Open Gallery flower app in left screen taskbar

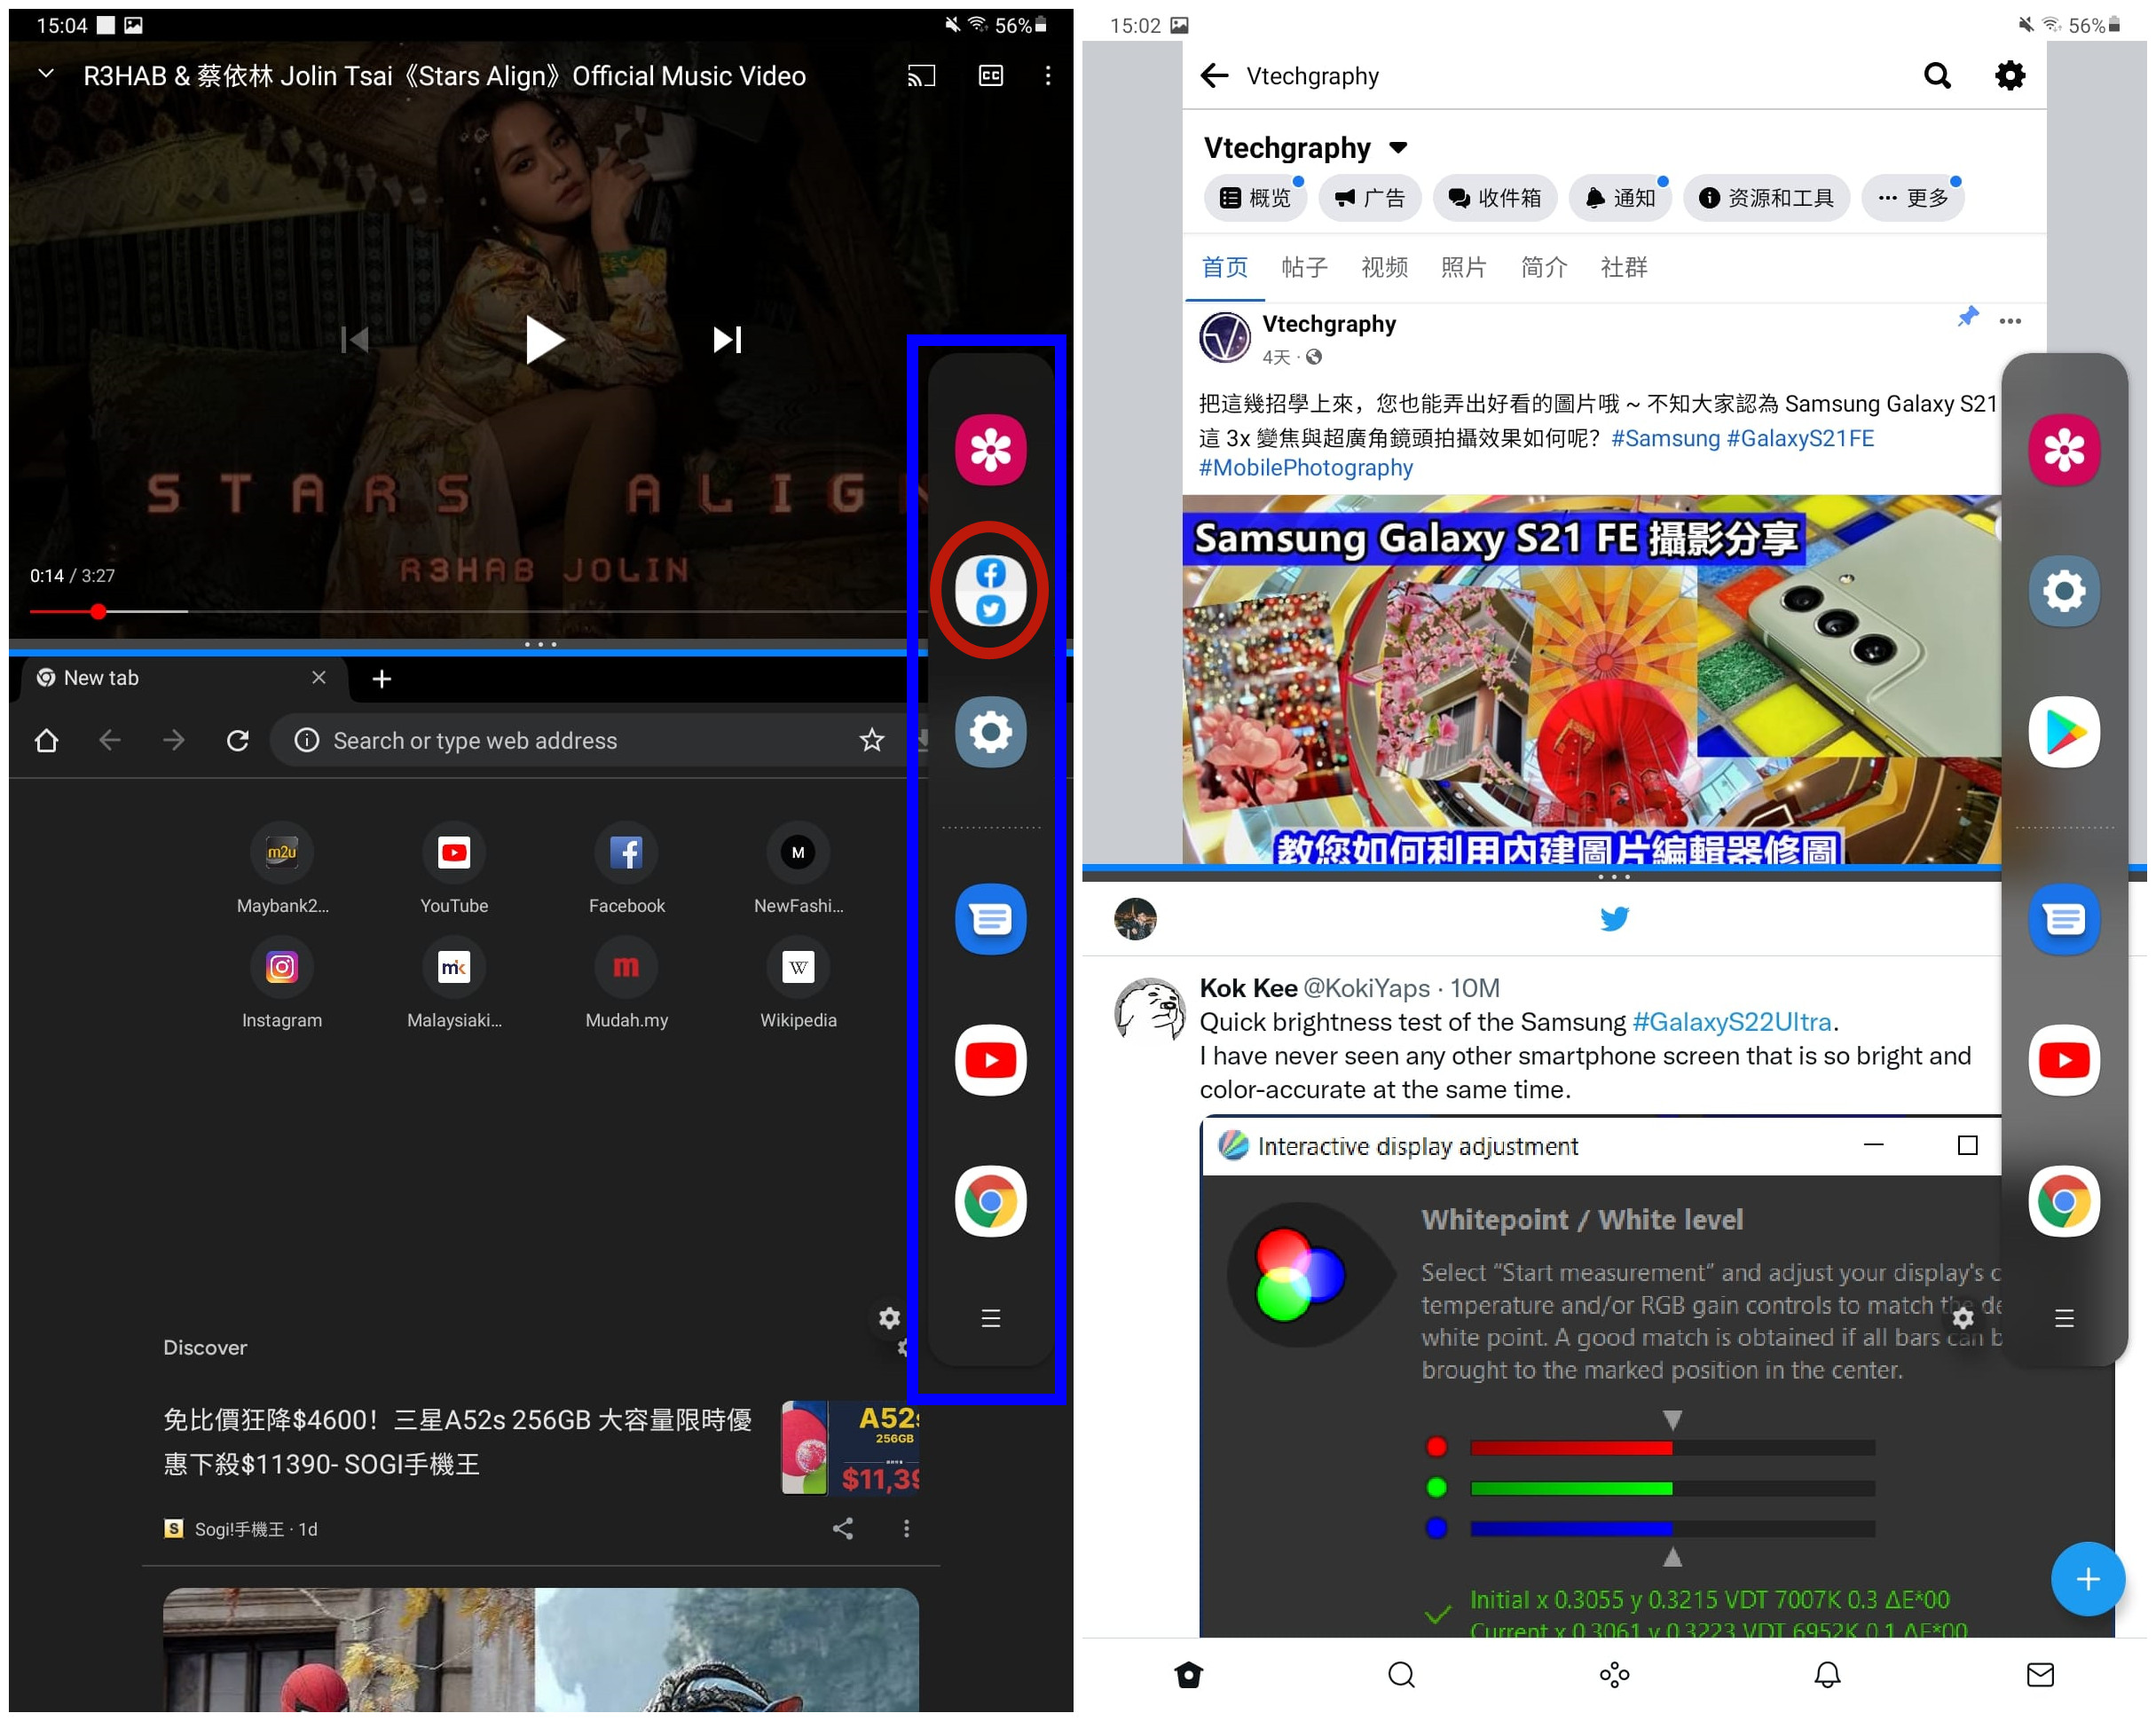click(x=990, y=450)
